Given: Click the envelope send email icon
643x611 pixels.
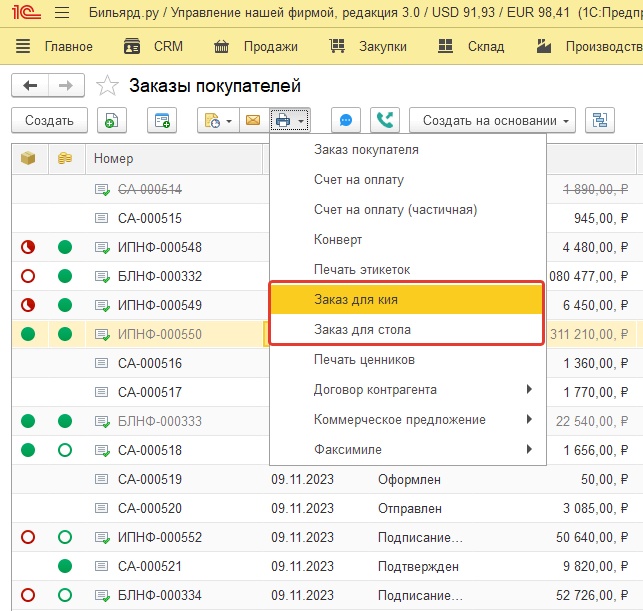Looking at the screenshot, I should click(x=253, y=121).
